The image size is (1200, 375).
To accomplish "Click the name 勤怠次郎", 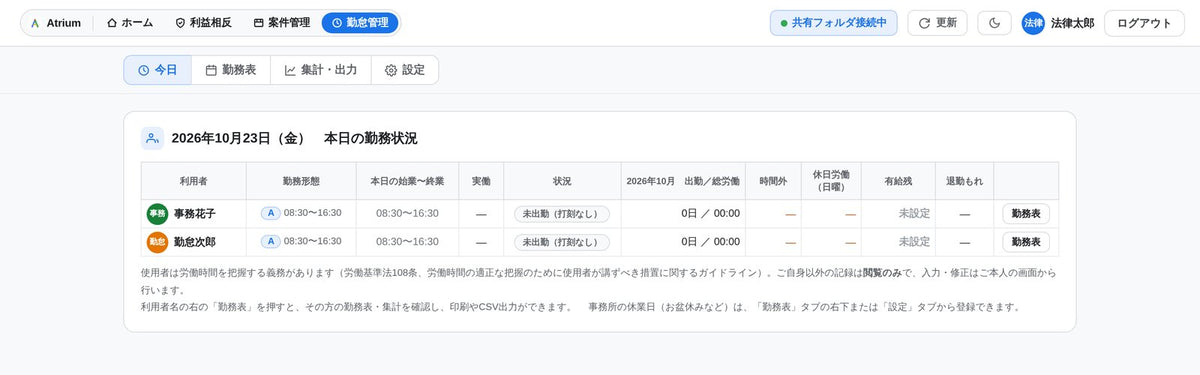I will tap(194, 241).
